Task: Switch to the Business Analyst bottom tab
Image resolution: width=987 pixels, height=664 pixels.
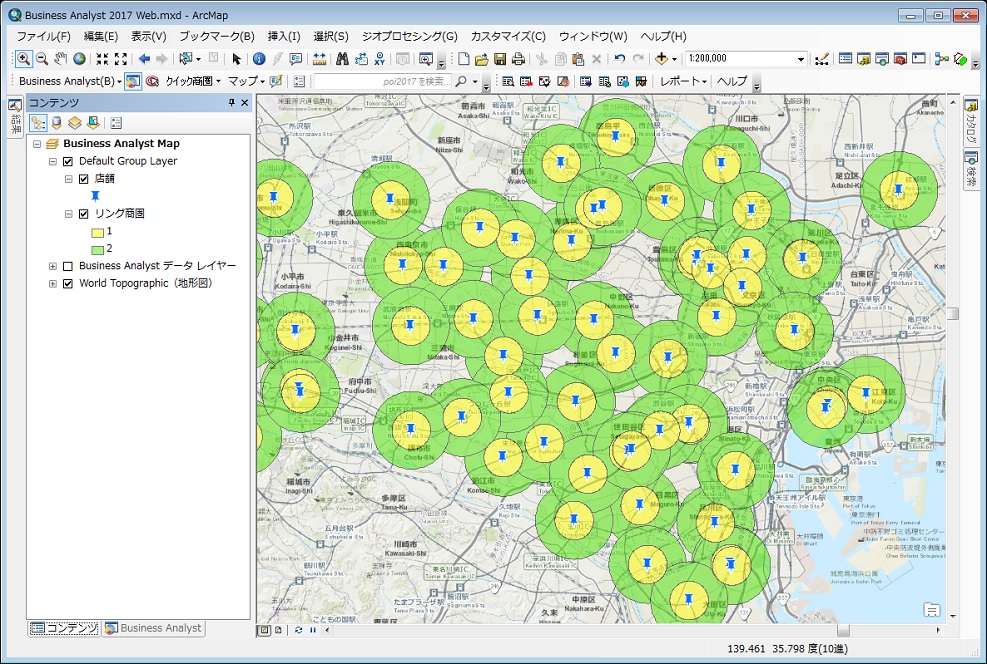Action: (154, 628)
